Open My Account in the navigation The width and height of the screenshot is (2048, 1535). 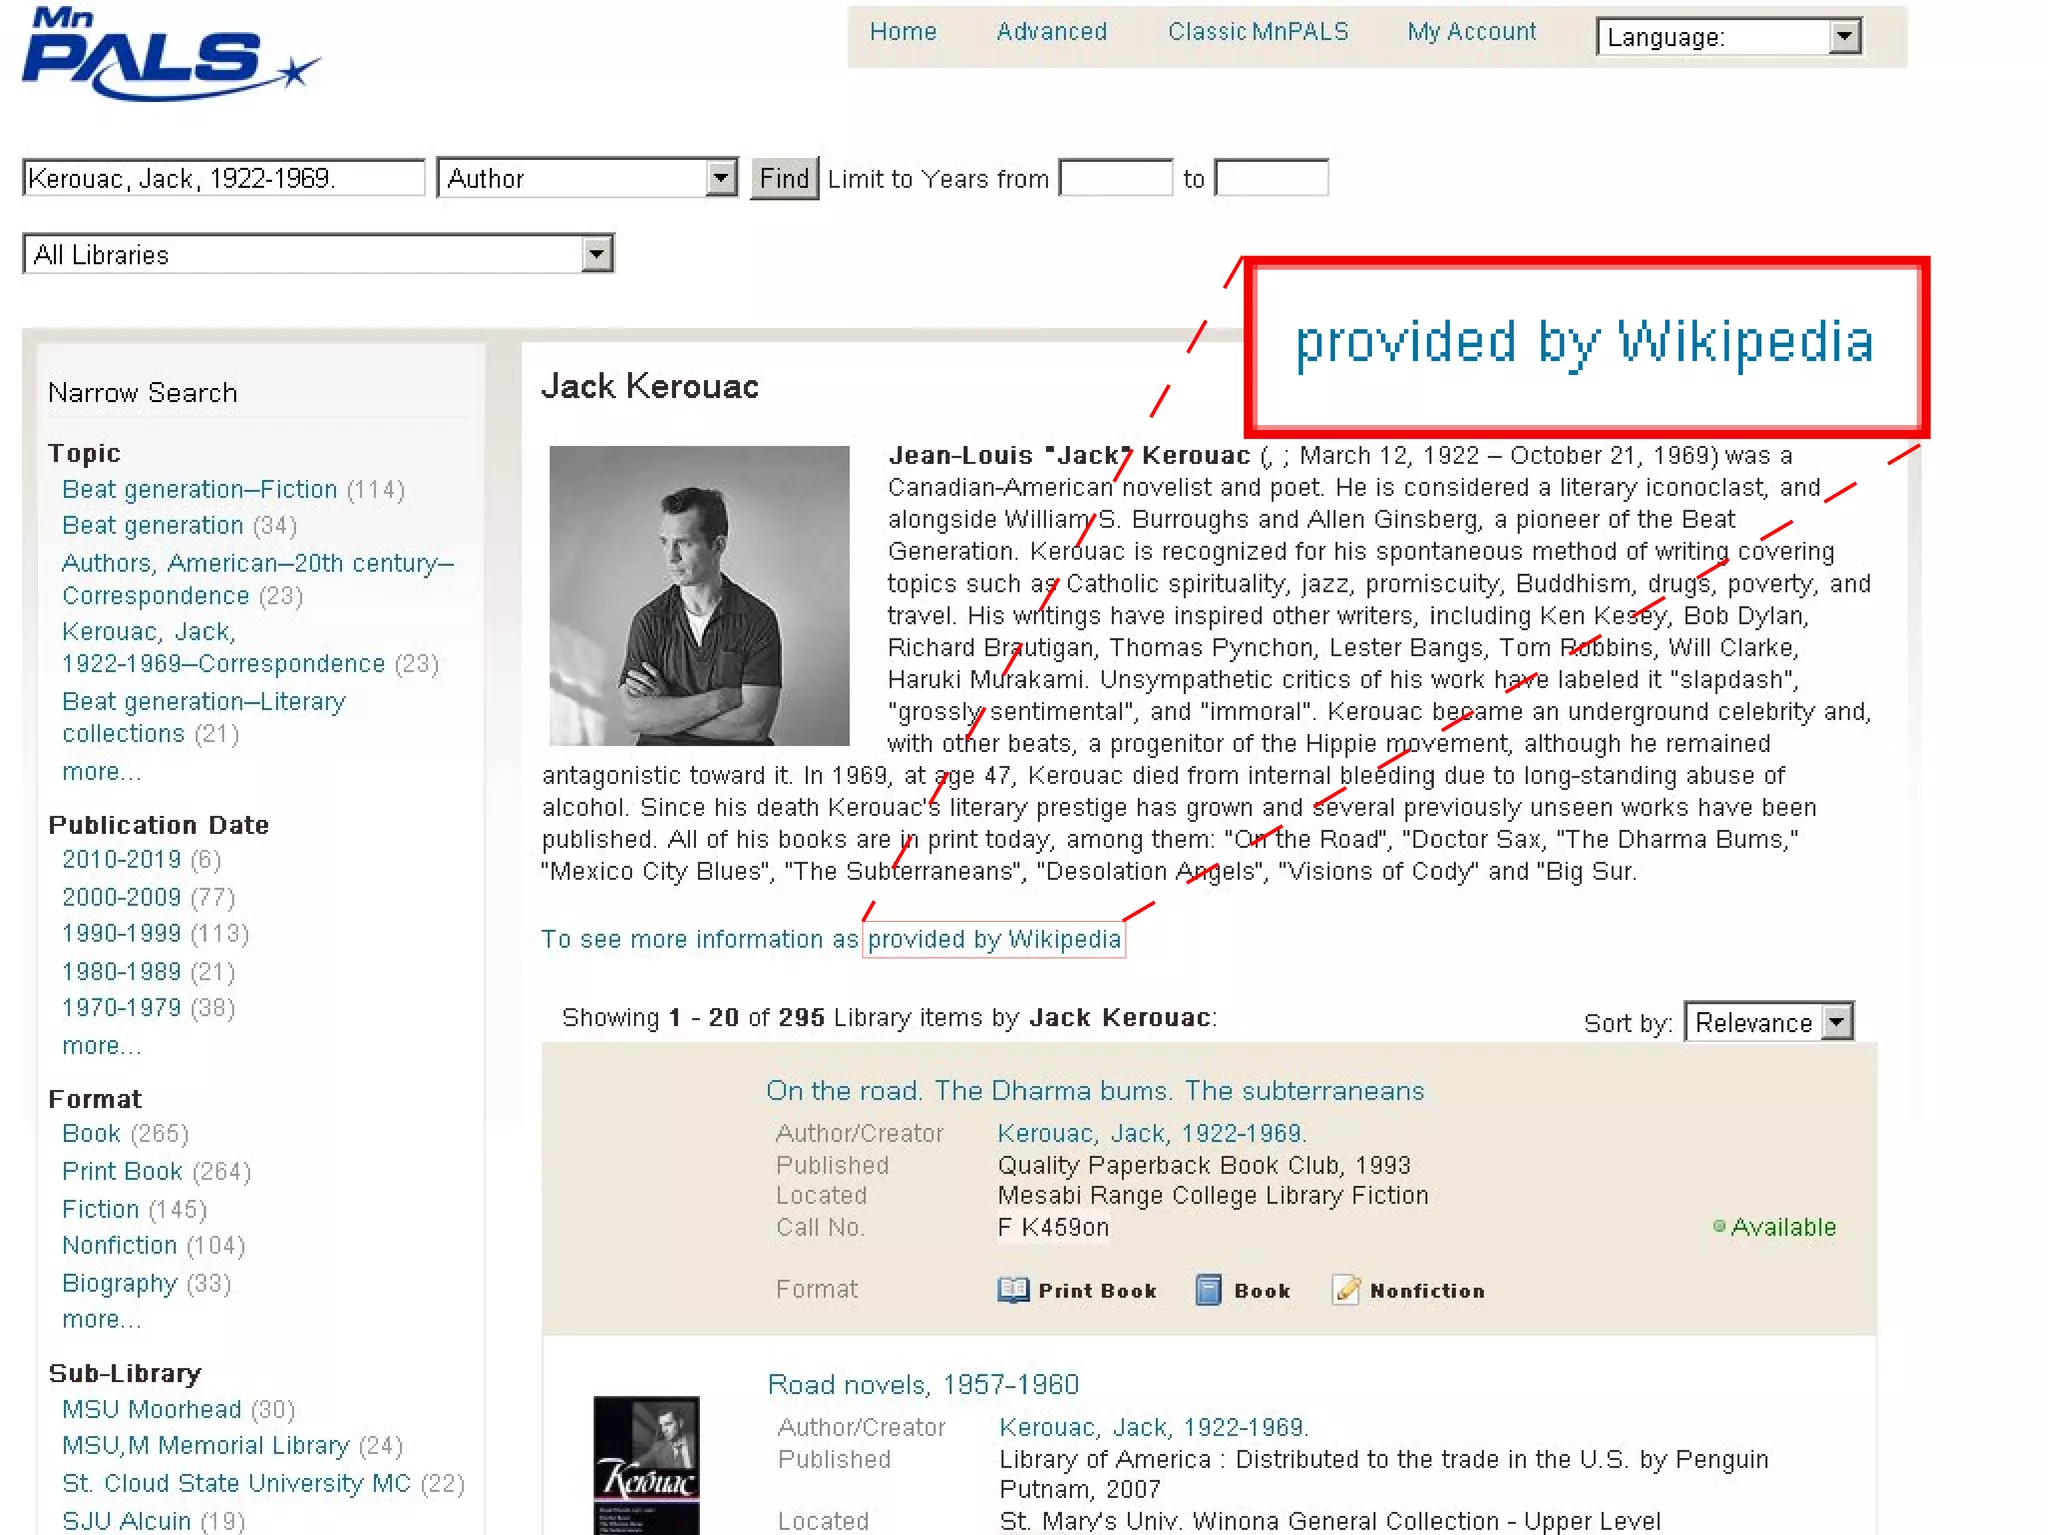coord(1471,32)
